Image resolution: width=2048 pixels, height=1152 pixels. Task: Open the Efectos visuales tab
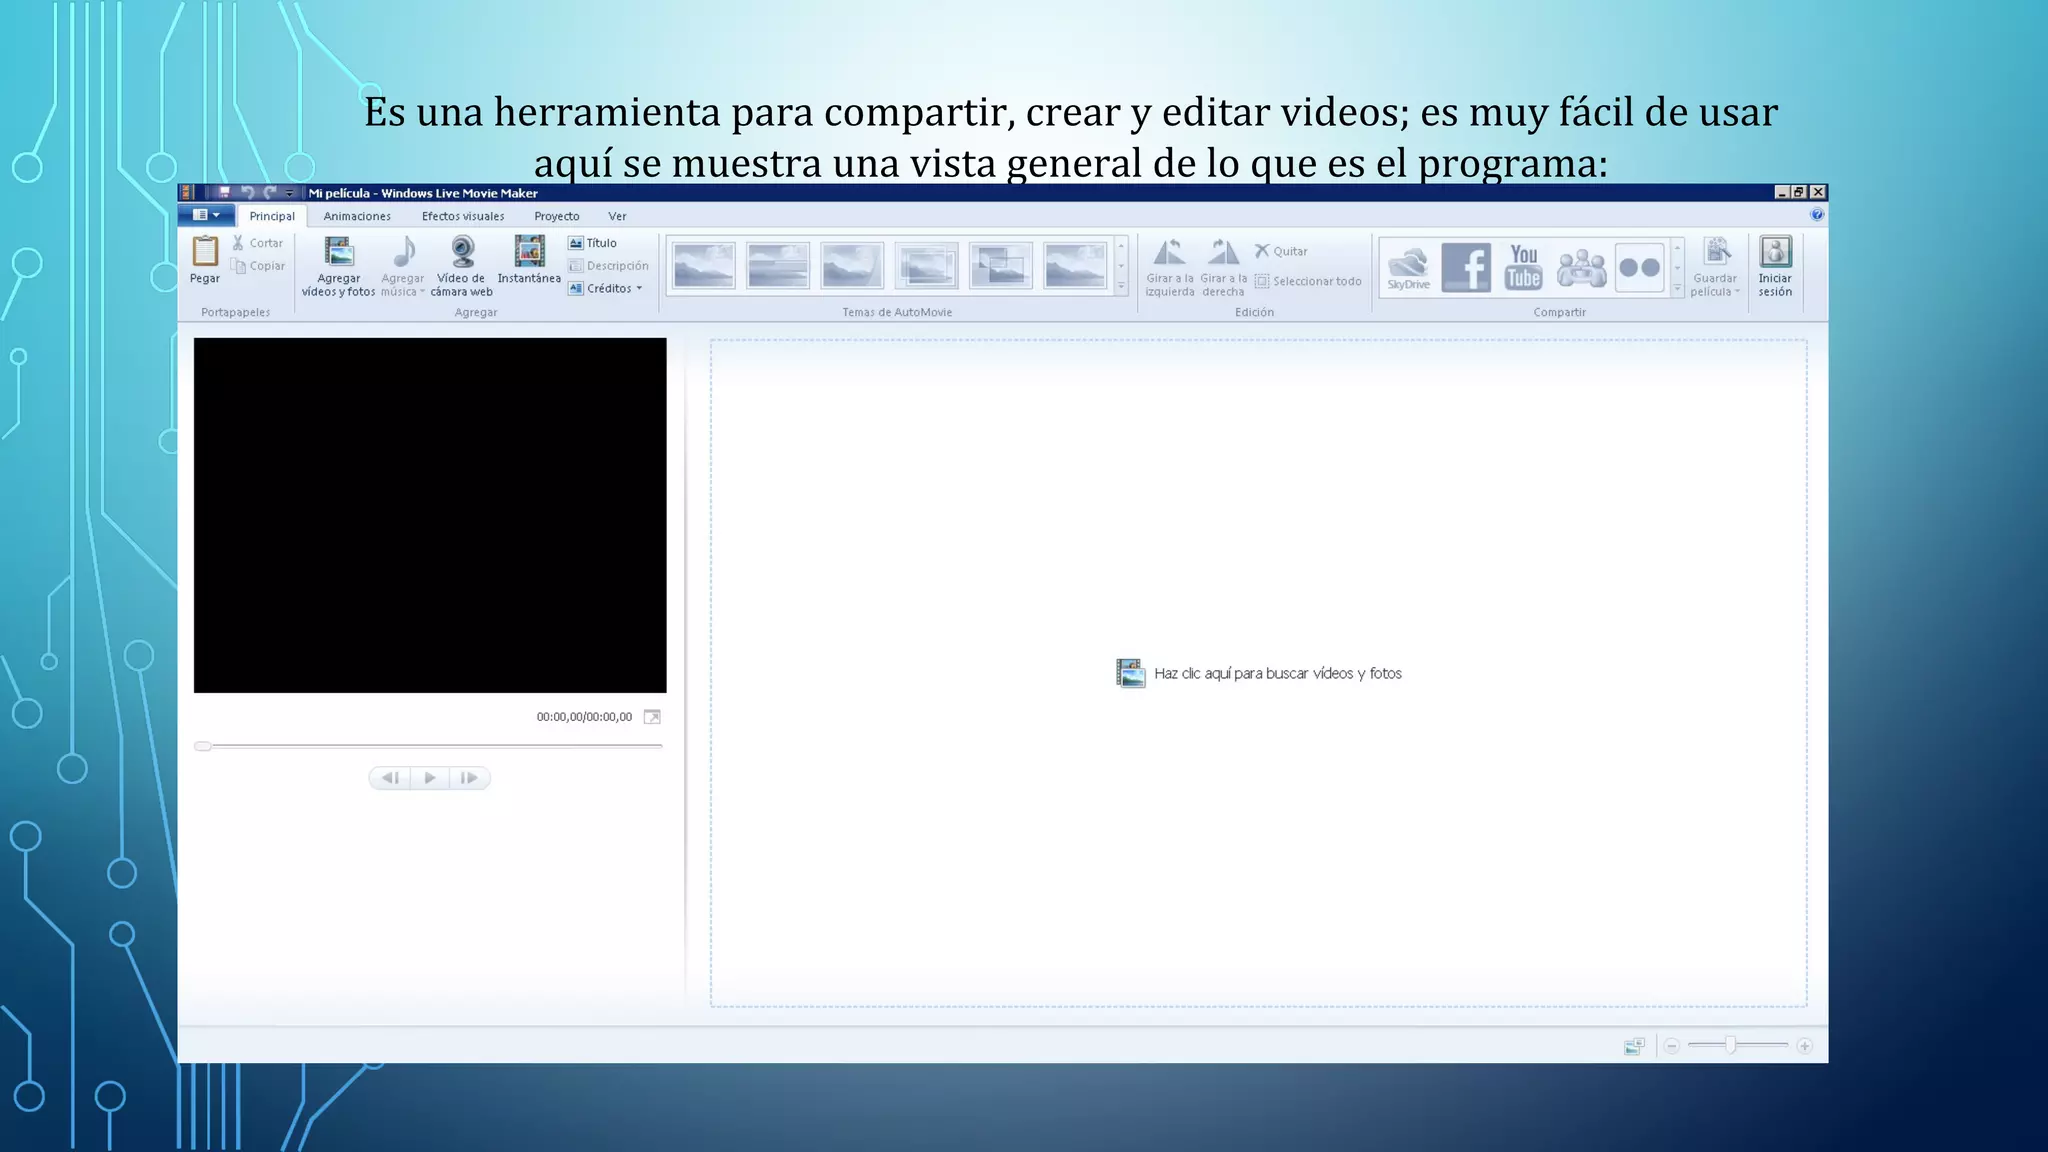pyautogui.click(x=463, y=216)
